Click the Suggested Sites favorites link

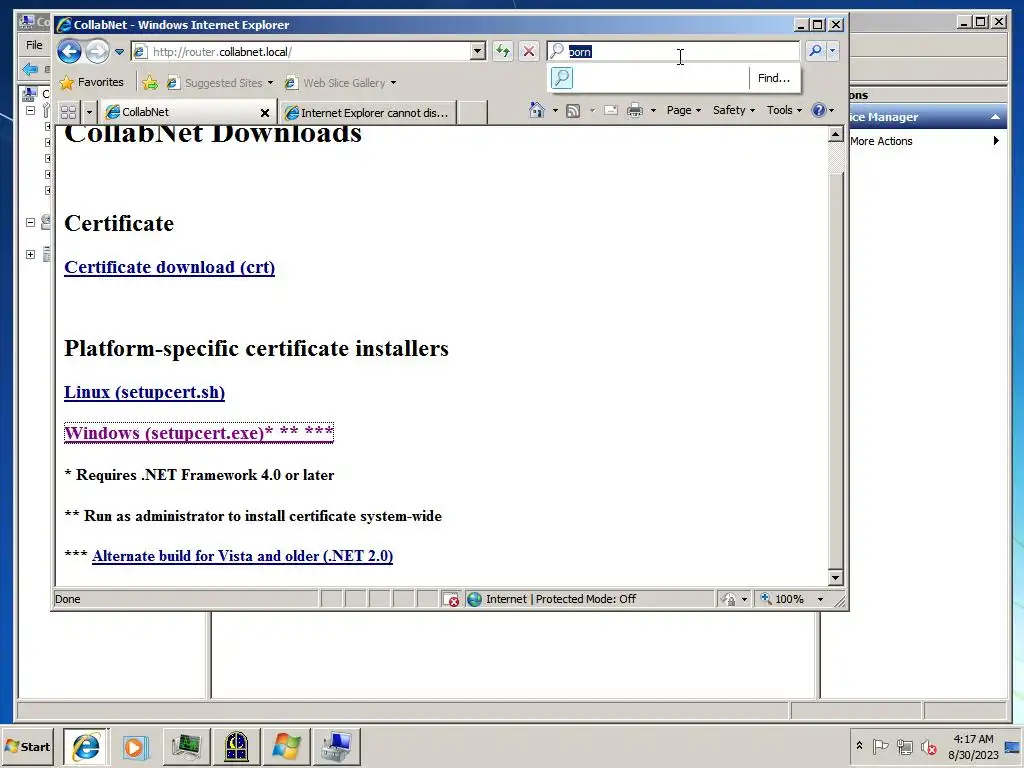219,83
